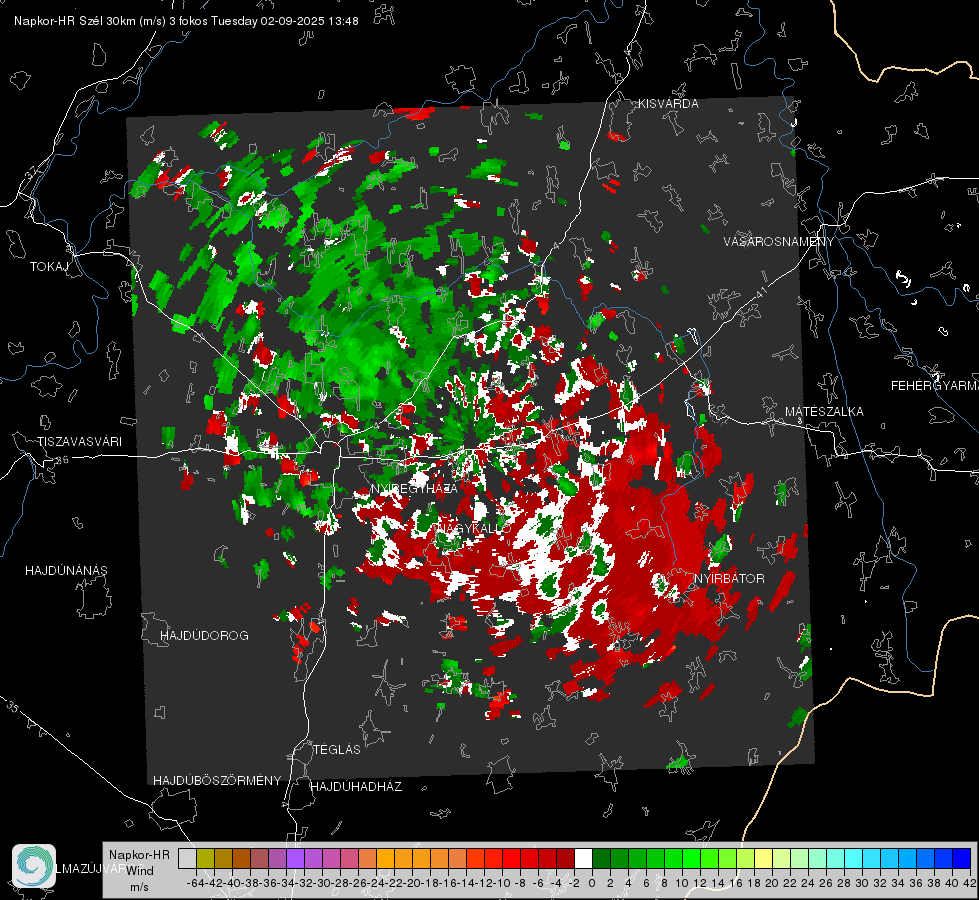Select the yellow swatch between 18 and 20
This screenshot has height=900, width=979.
click(x=764, y=858)
